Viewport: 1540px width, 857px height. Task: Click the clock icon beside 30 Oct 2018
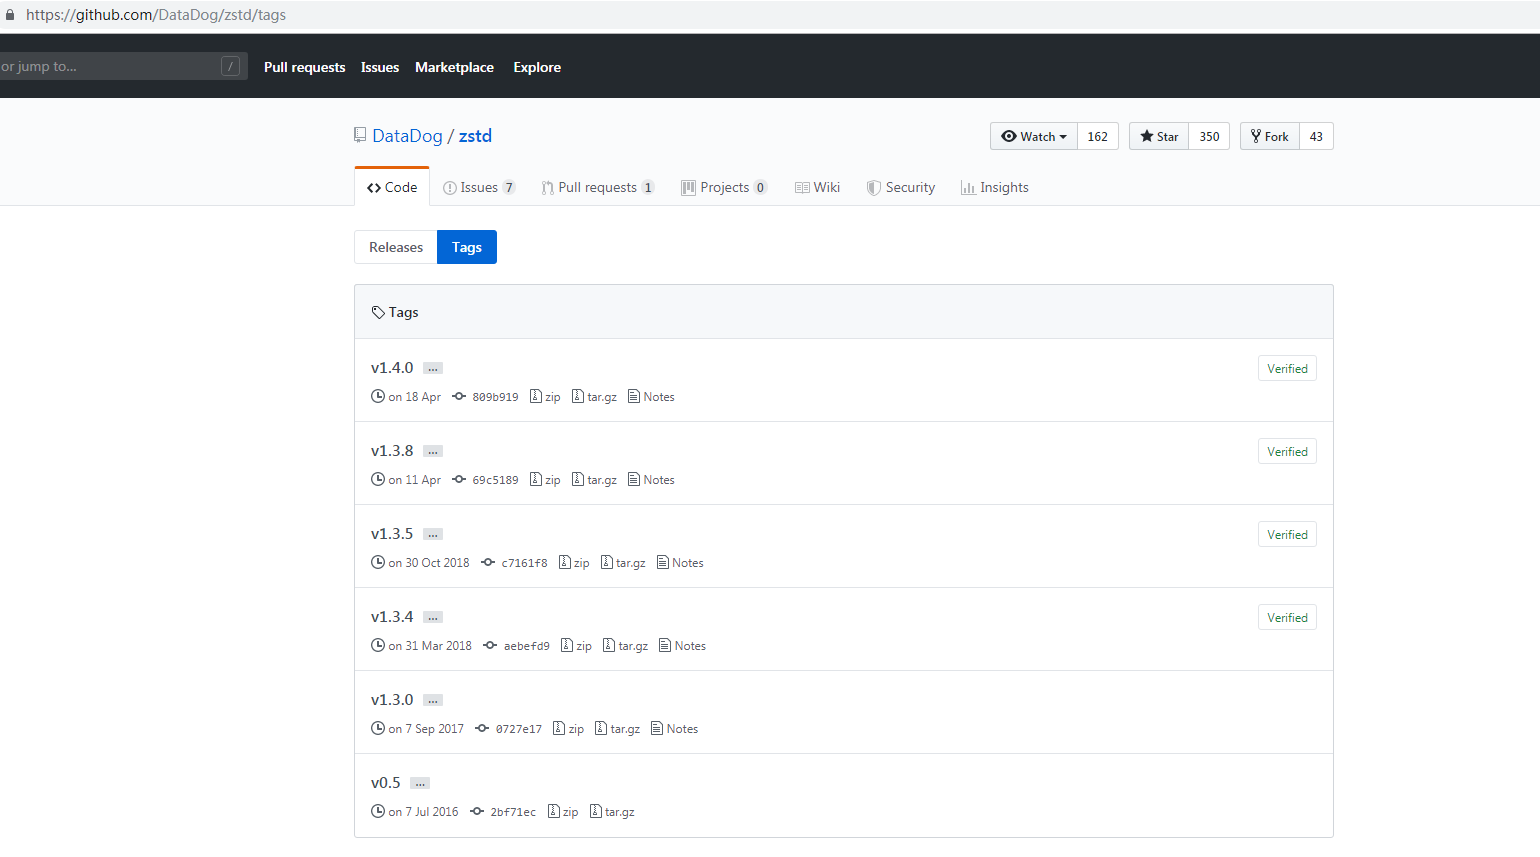coord(378,562)
